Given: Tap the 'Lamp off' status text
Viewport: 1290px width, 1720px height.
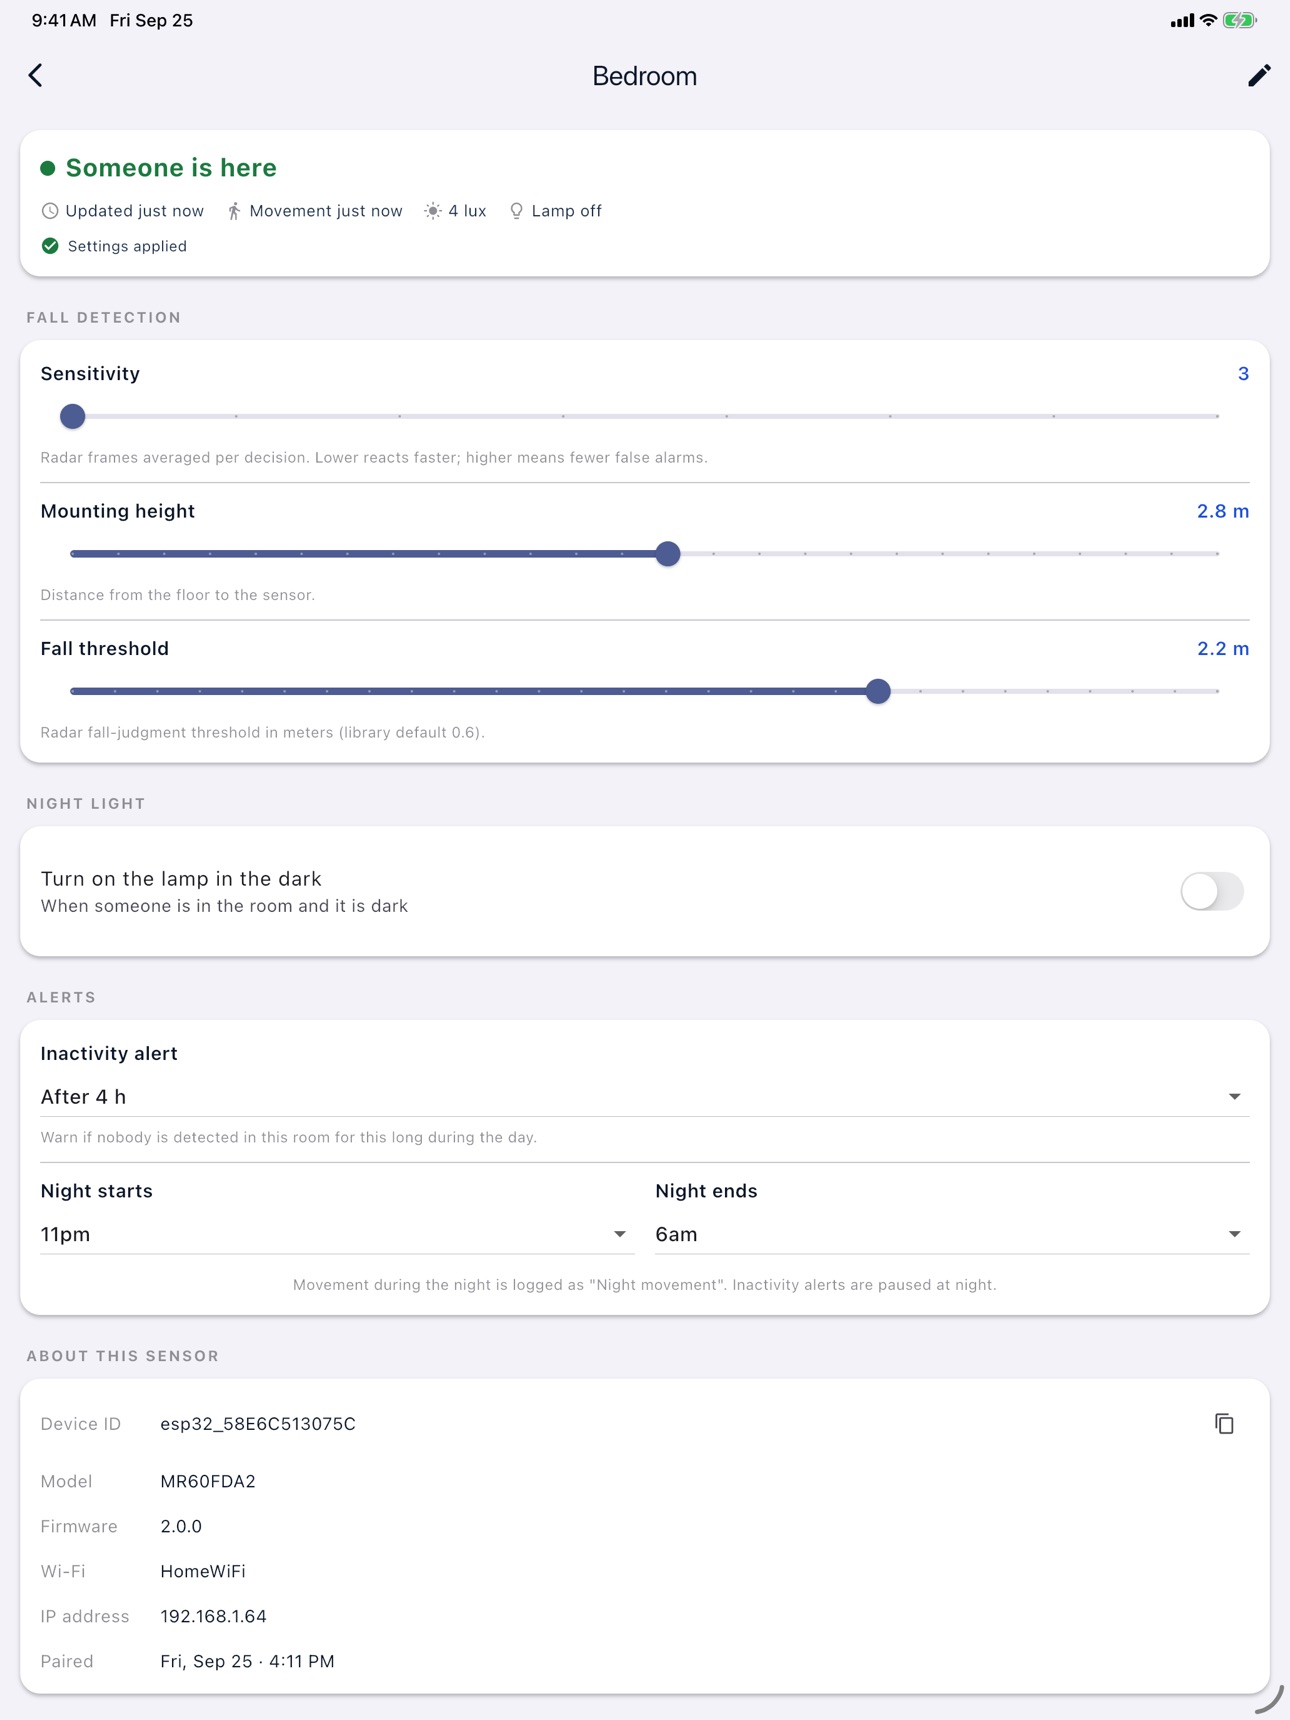Looking at the screenshot, I should click(x=567, y=211).
